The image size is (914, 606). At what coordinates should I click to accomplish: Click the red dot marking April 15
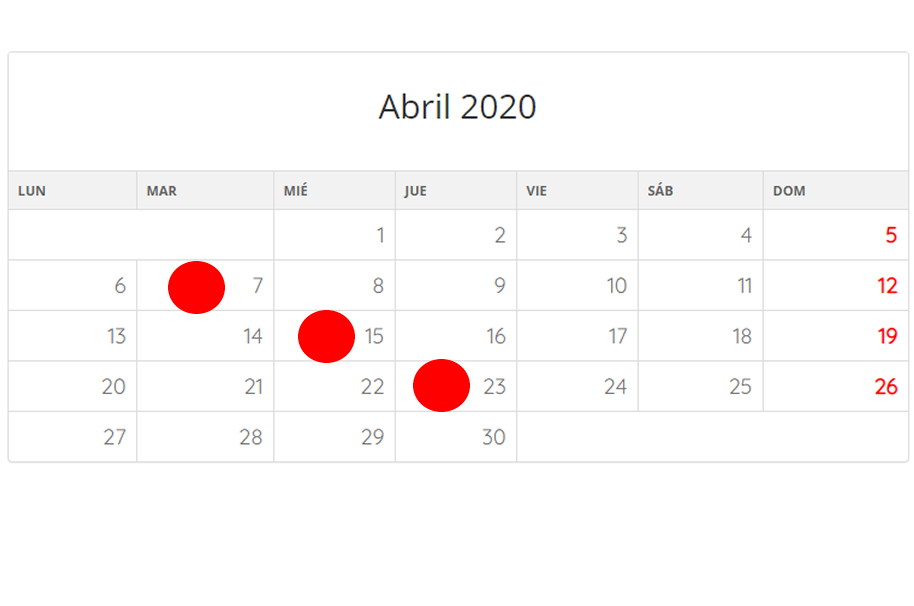tap(326, 336)
